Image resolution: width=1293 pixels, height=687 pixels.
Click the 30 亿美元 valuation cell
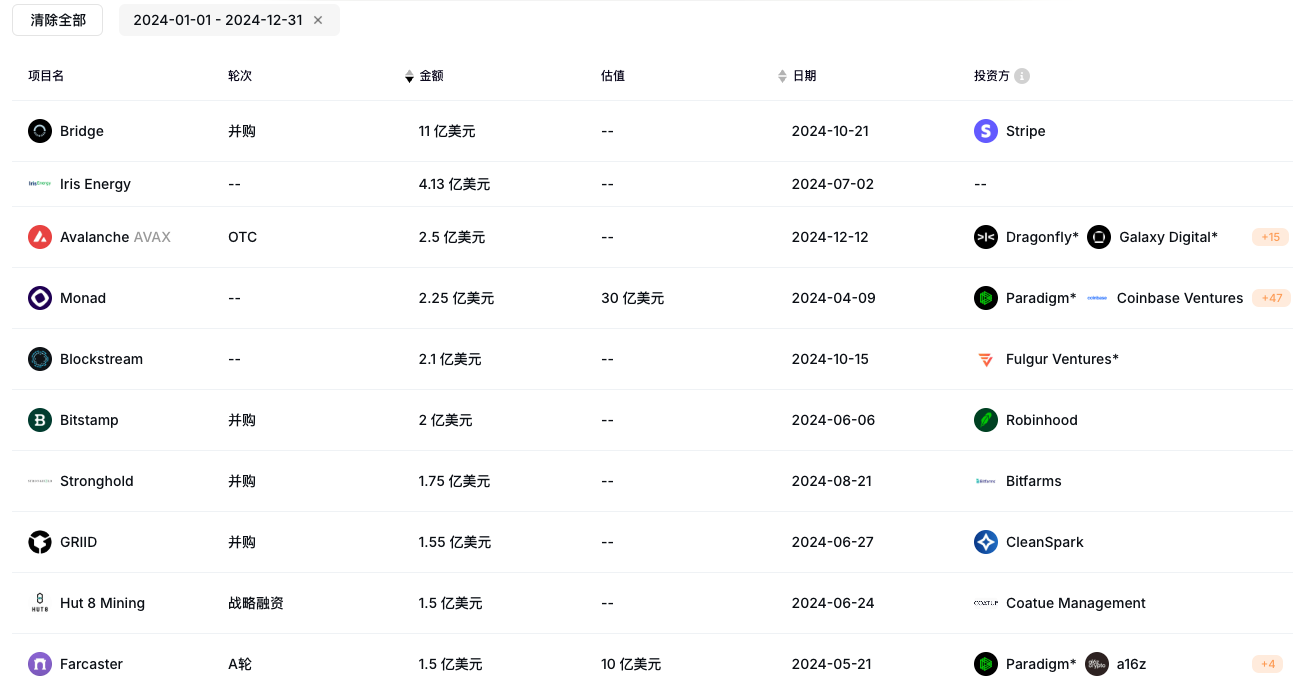pyautogui.click(x=632, y=298)
